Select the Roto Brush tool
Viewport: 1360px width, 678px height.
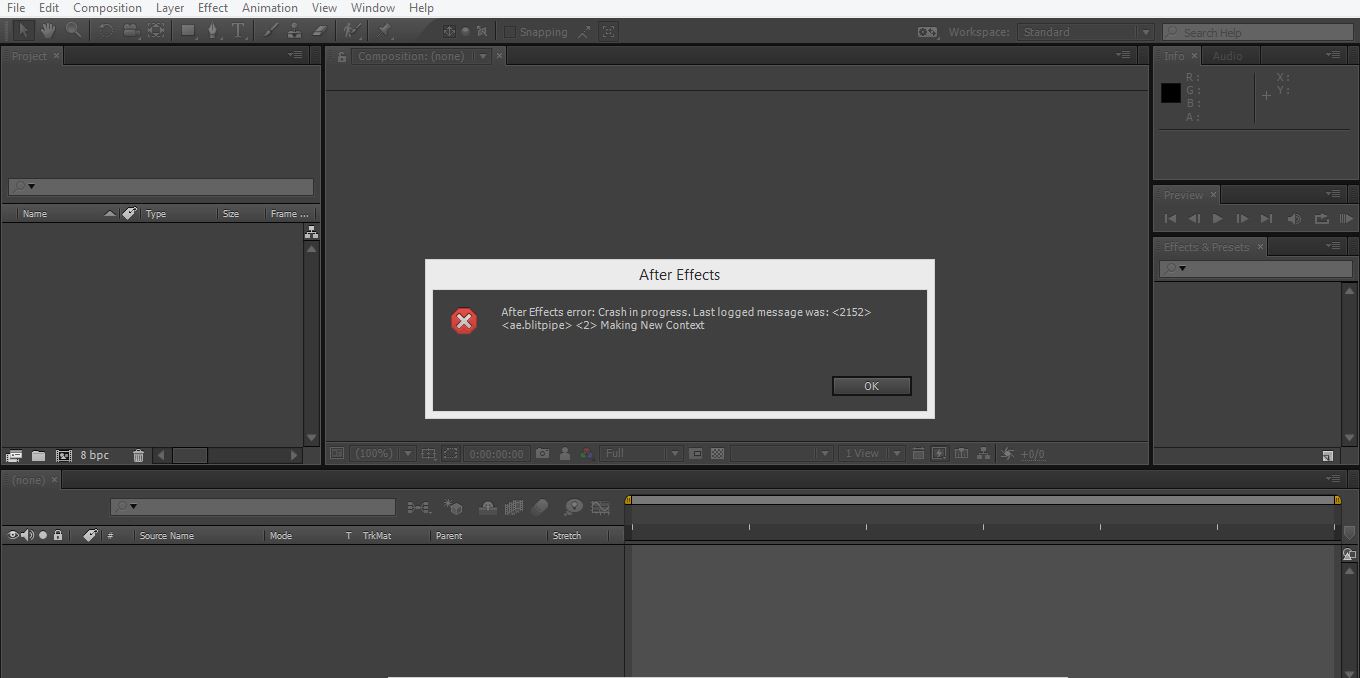(x=351, y=31)
